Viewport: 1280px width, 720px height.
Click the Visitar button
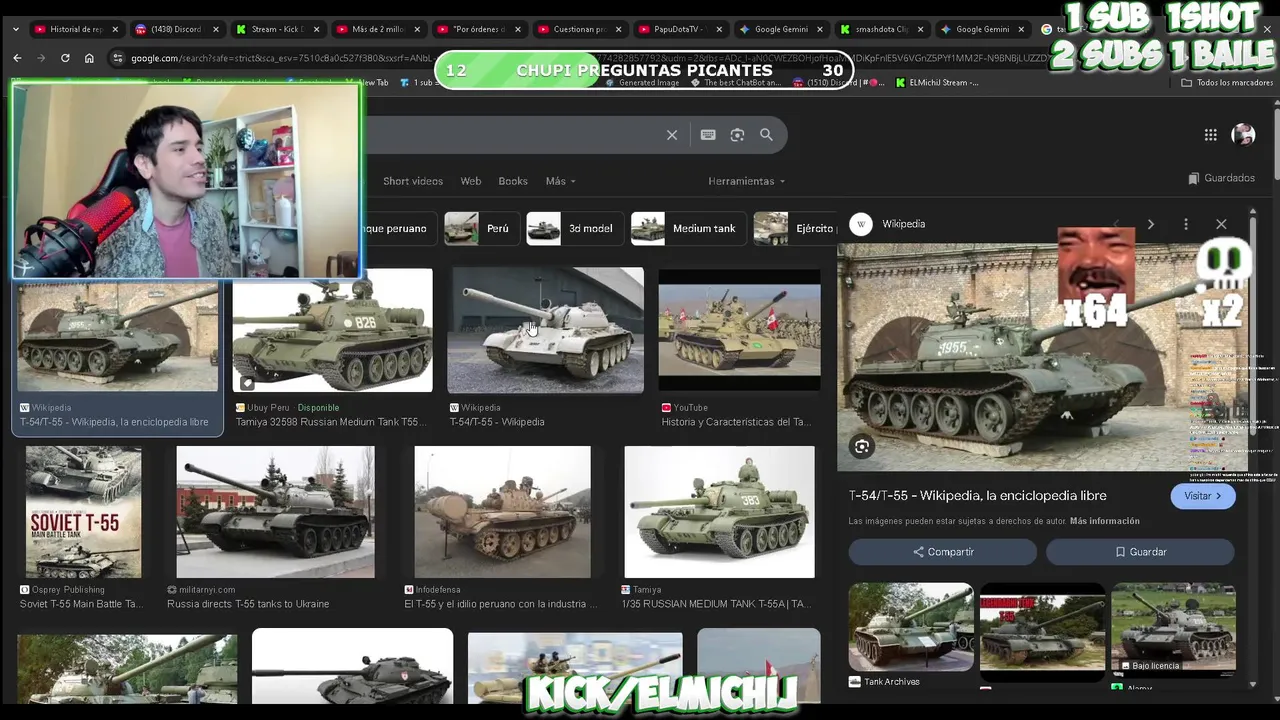click(1203, 496)
